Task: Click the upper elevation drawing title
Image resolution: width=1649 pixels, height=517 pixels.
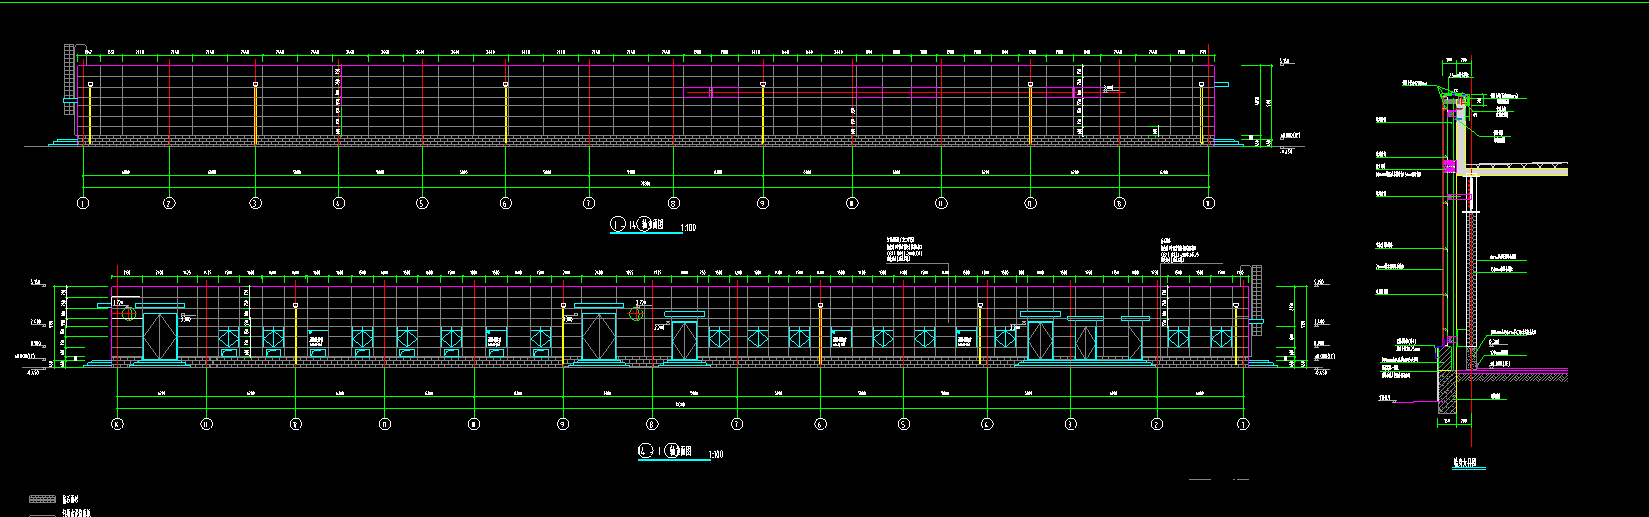Action: 640,225
